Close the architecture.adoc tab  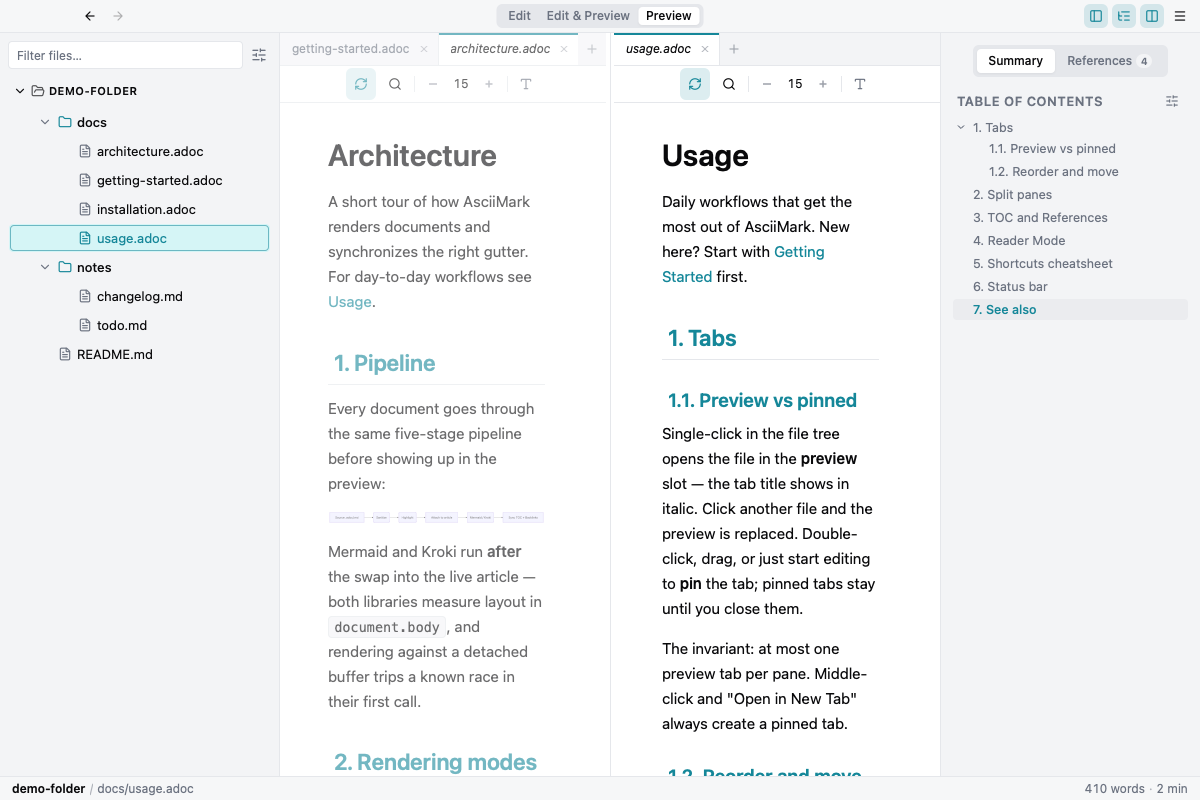pyautogui.click(x=564, y=49)
